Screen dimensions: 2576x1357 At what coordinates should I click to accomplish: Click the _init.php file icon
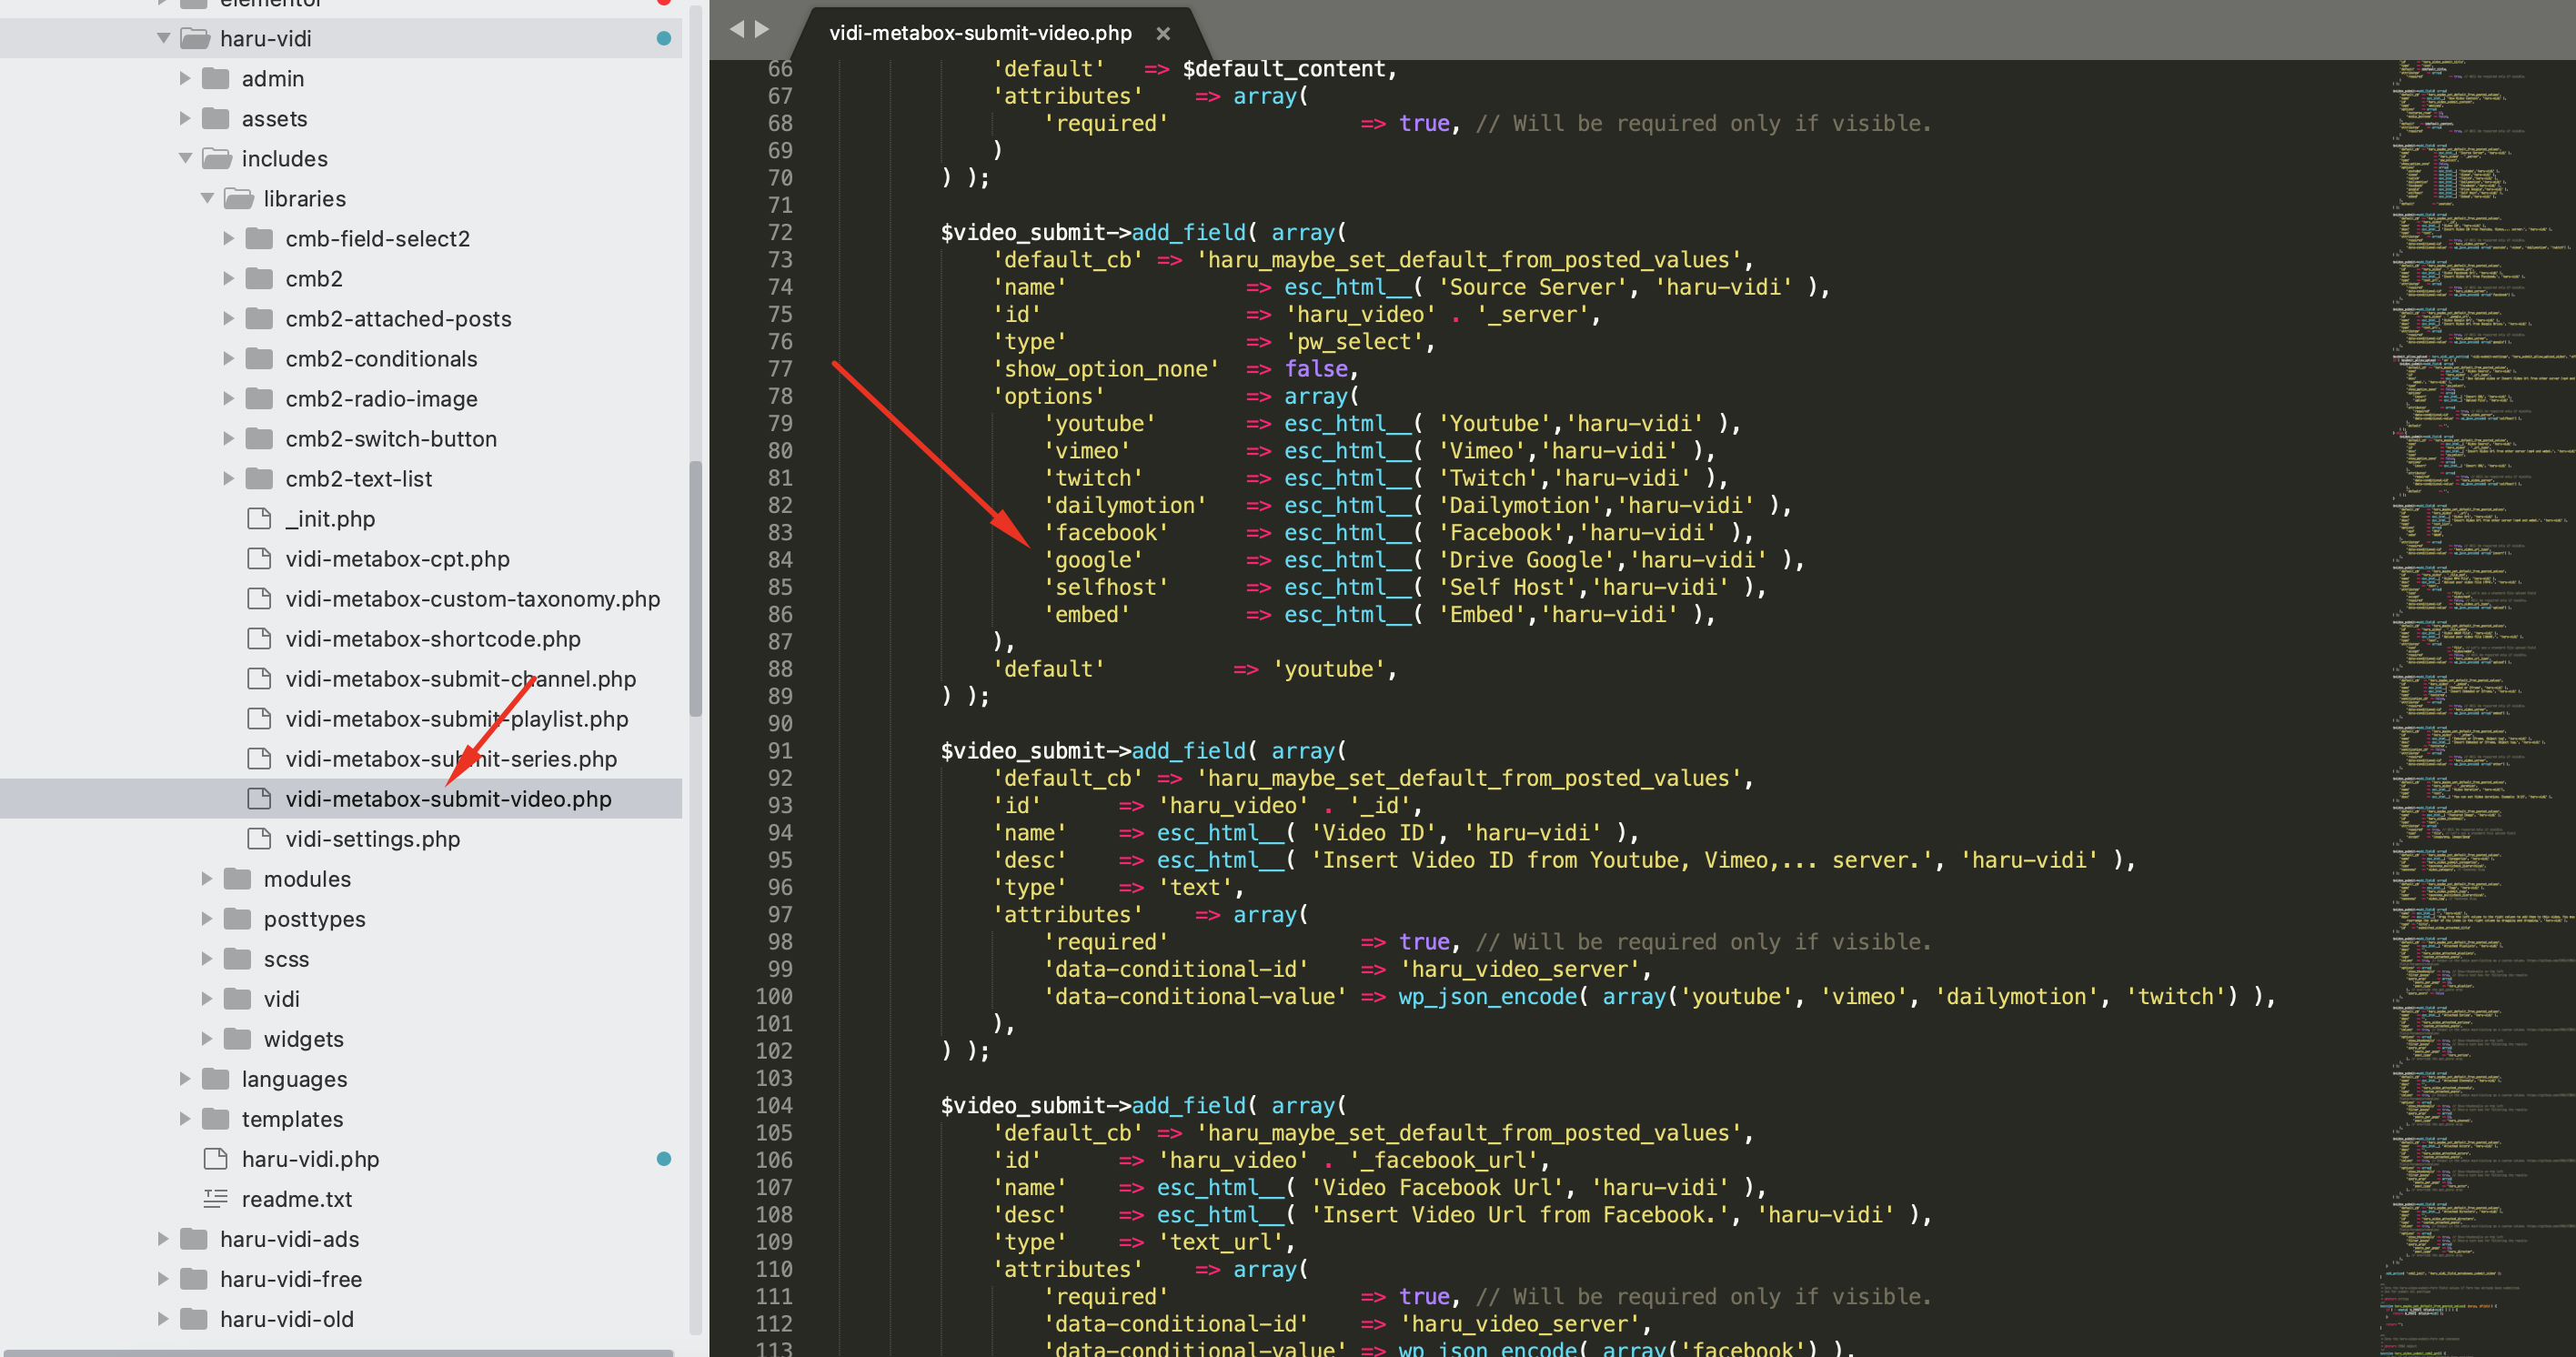[259, 518]
